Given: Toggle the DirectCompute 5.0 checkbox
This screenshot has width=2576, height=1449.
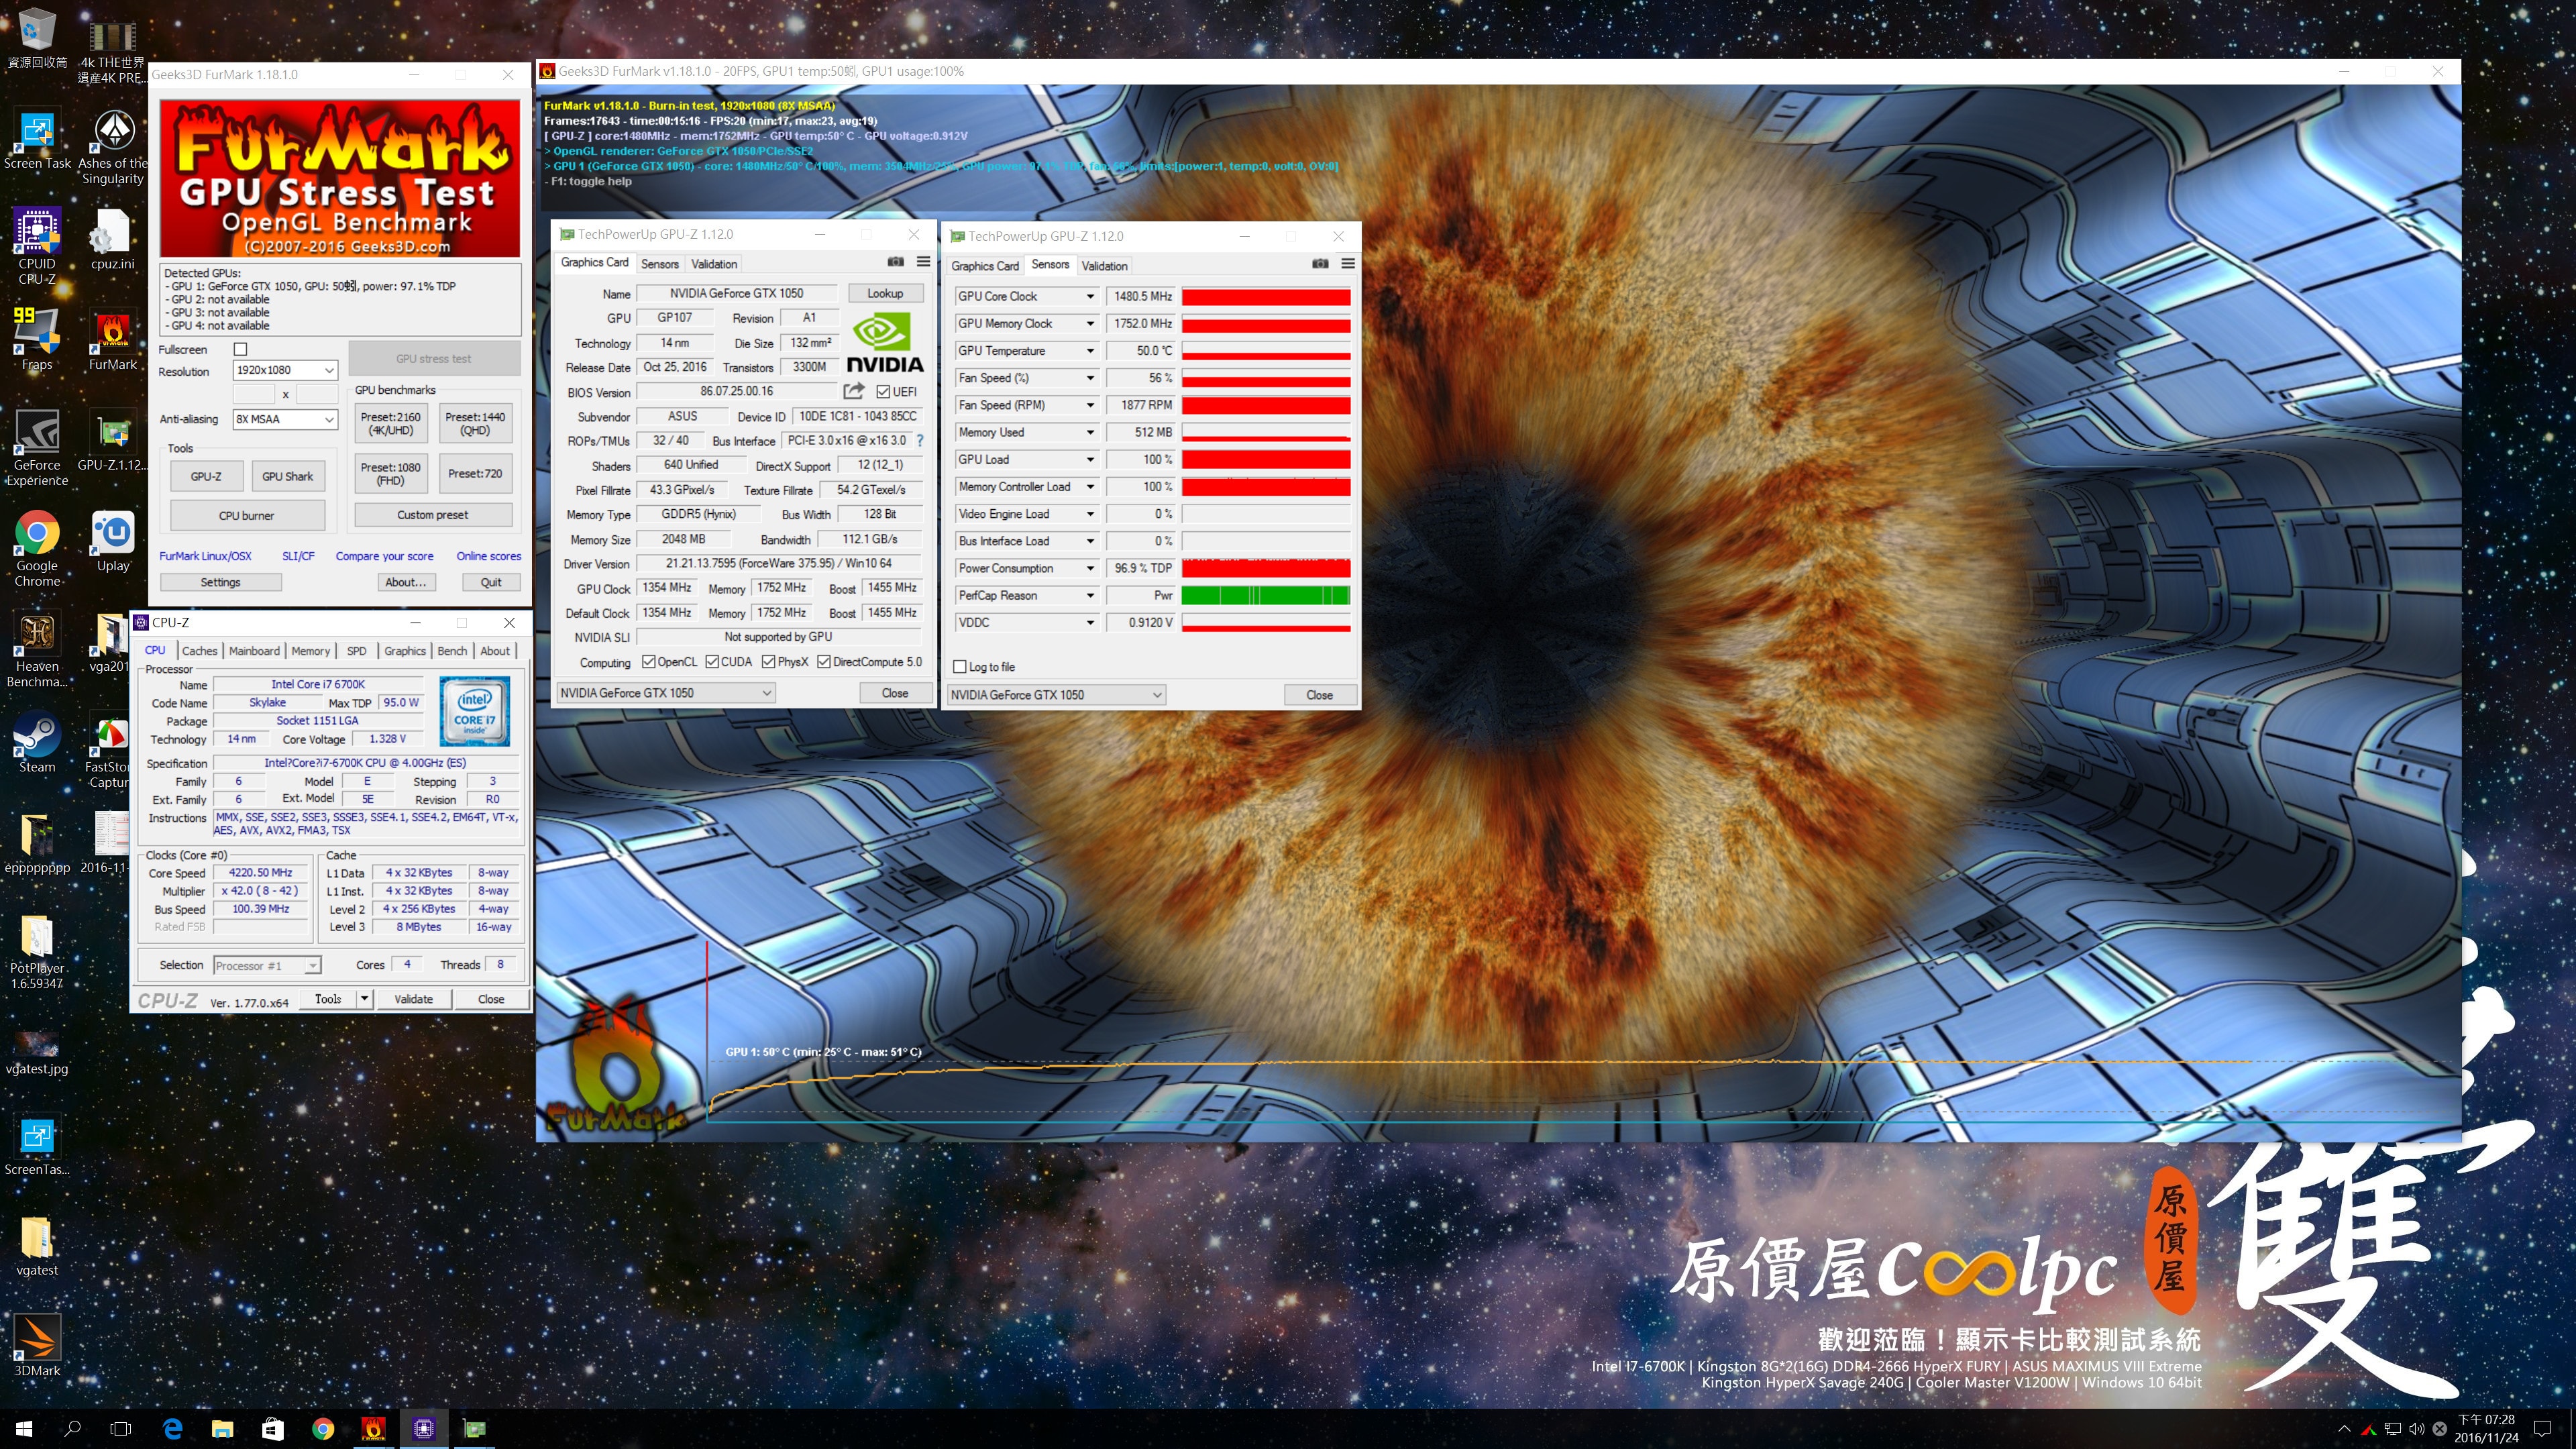Looking at the screenshot, I should tap(824, 662).
